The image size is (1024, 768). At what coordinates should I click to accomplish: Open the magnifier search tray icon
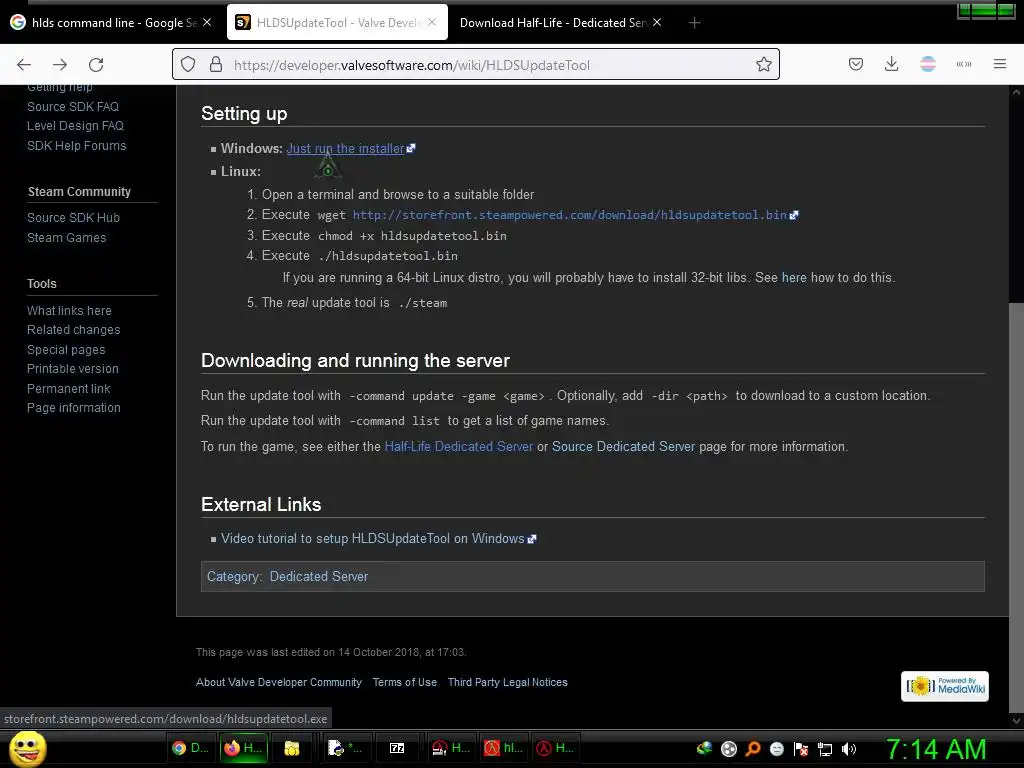(752, 749)
